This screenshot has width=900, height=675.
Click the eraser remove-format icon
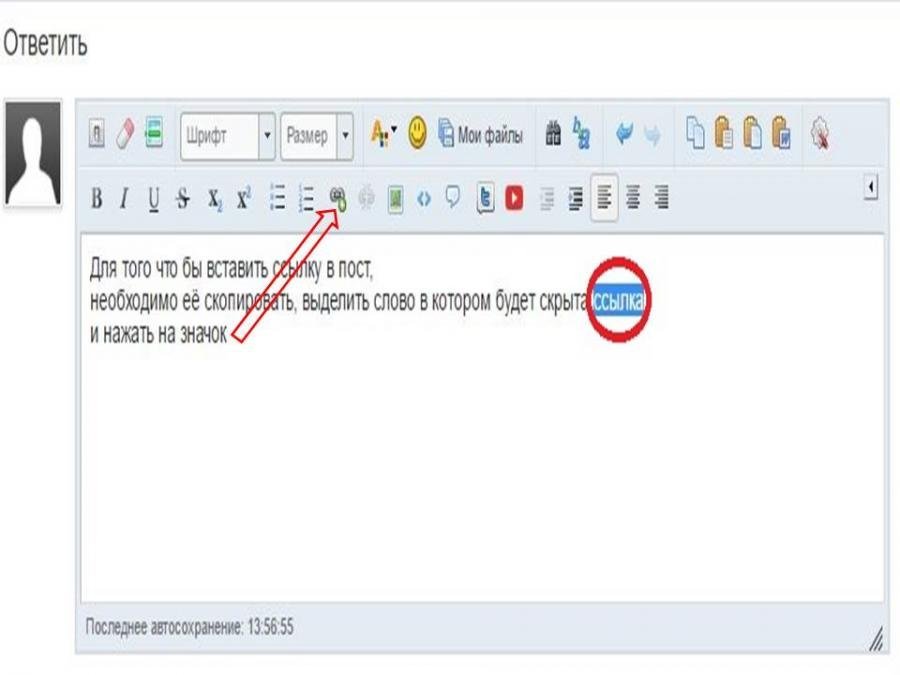(125, 134)
